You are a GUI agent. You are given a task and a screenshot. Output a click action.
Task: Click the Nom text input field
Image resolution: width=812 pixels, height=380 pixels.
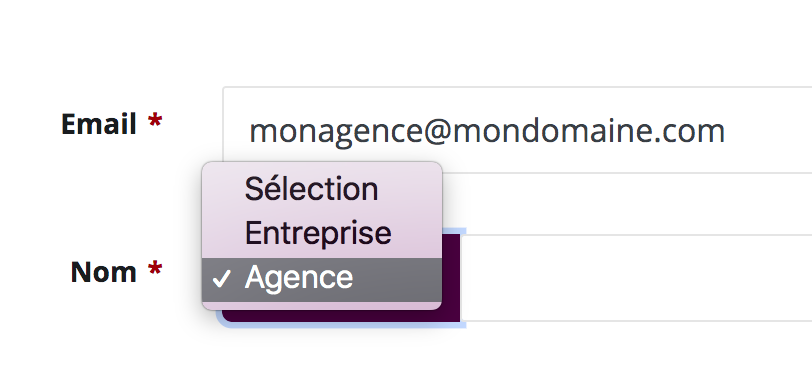636,278
